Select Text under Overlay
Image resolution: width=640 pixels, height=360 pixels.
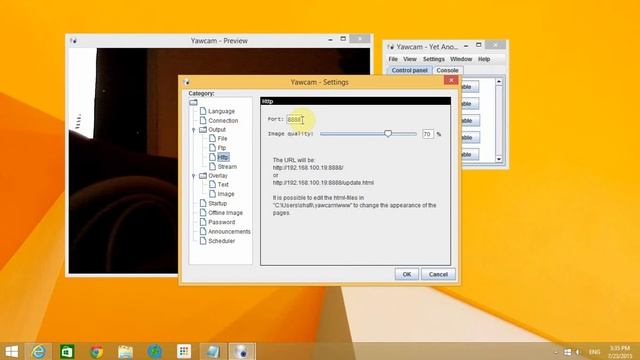click(223, 184)
